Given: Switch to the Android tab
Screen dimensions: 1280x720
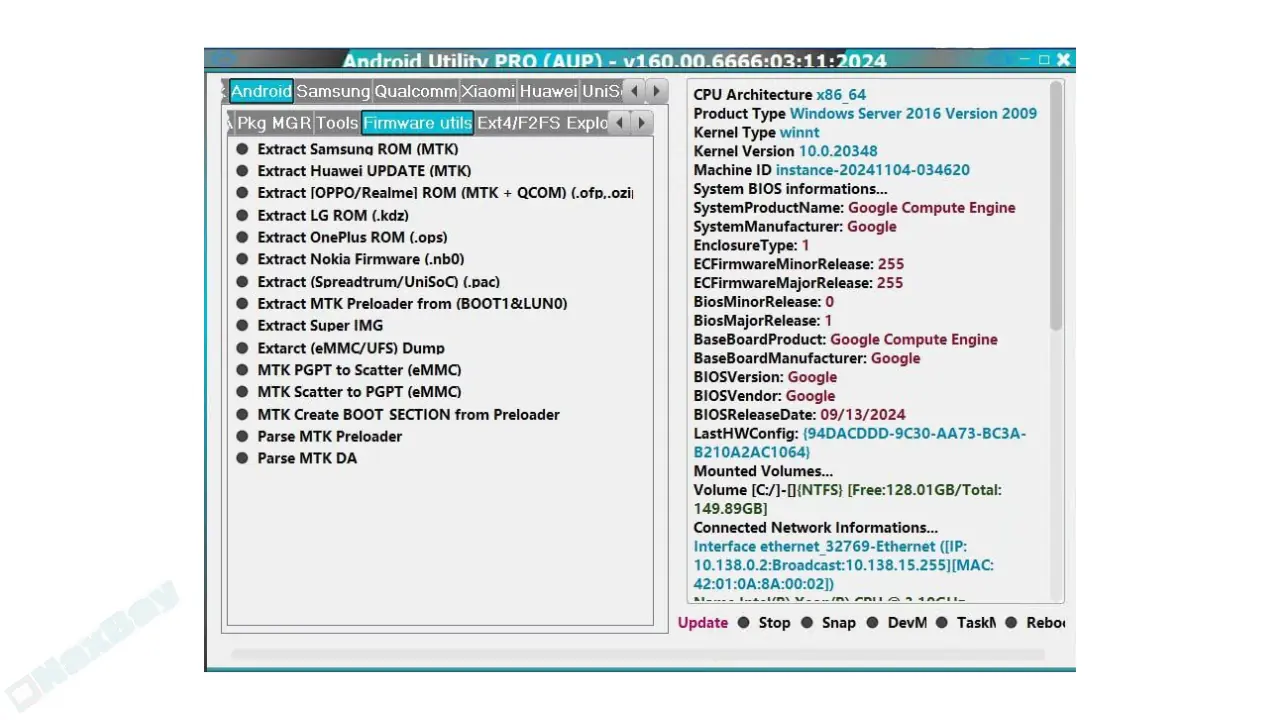Looking at the screenshot, I should click(x=261, y=91).
